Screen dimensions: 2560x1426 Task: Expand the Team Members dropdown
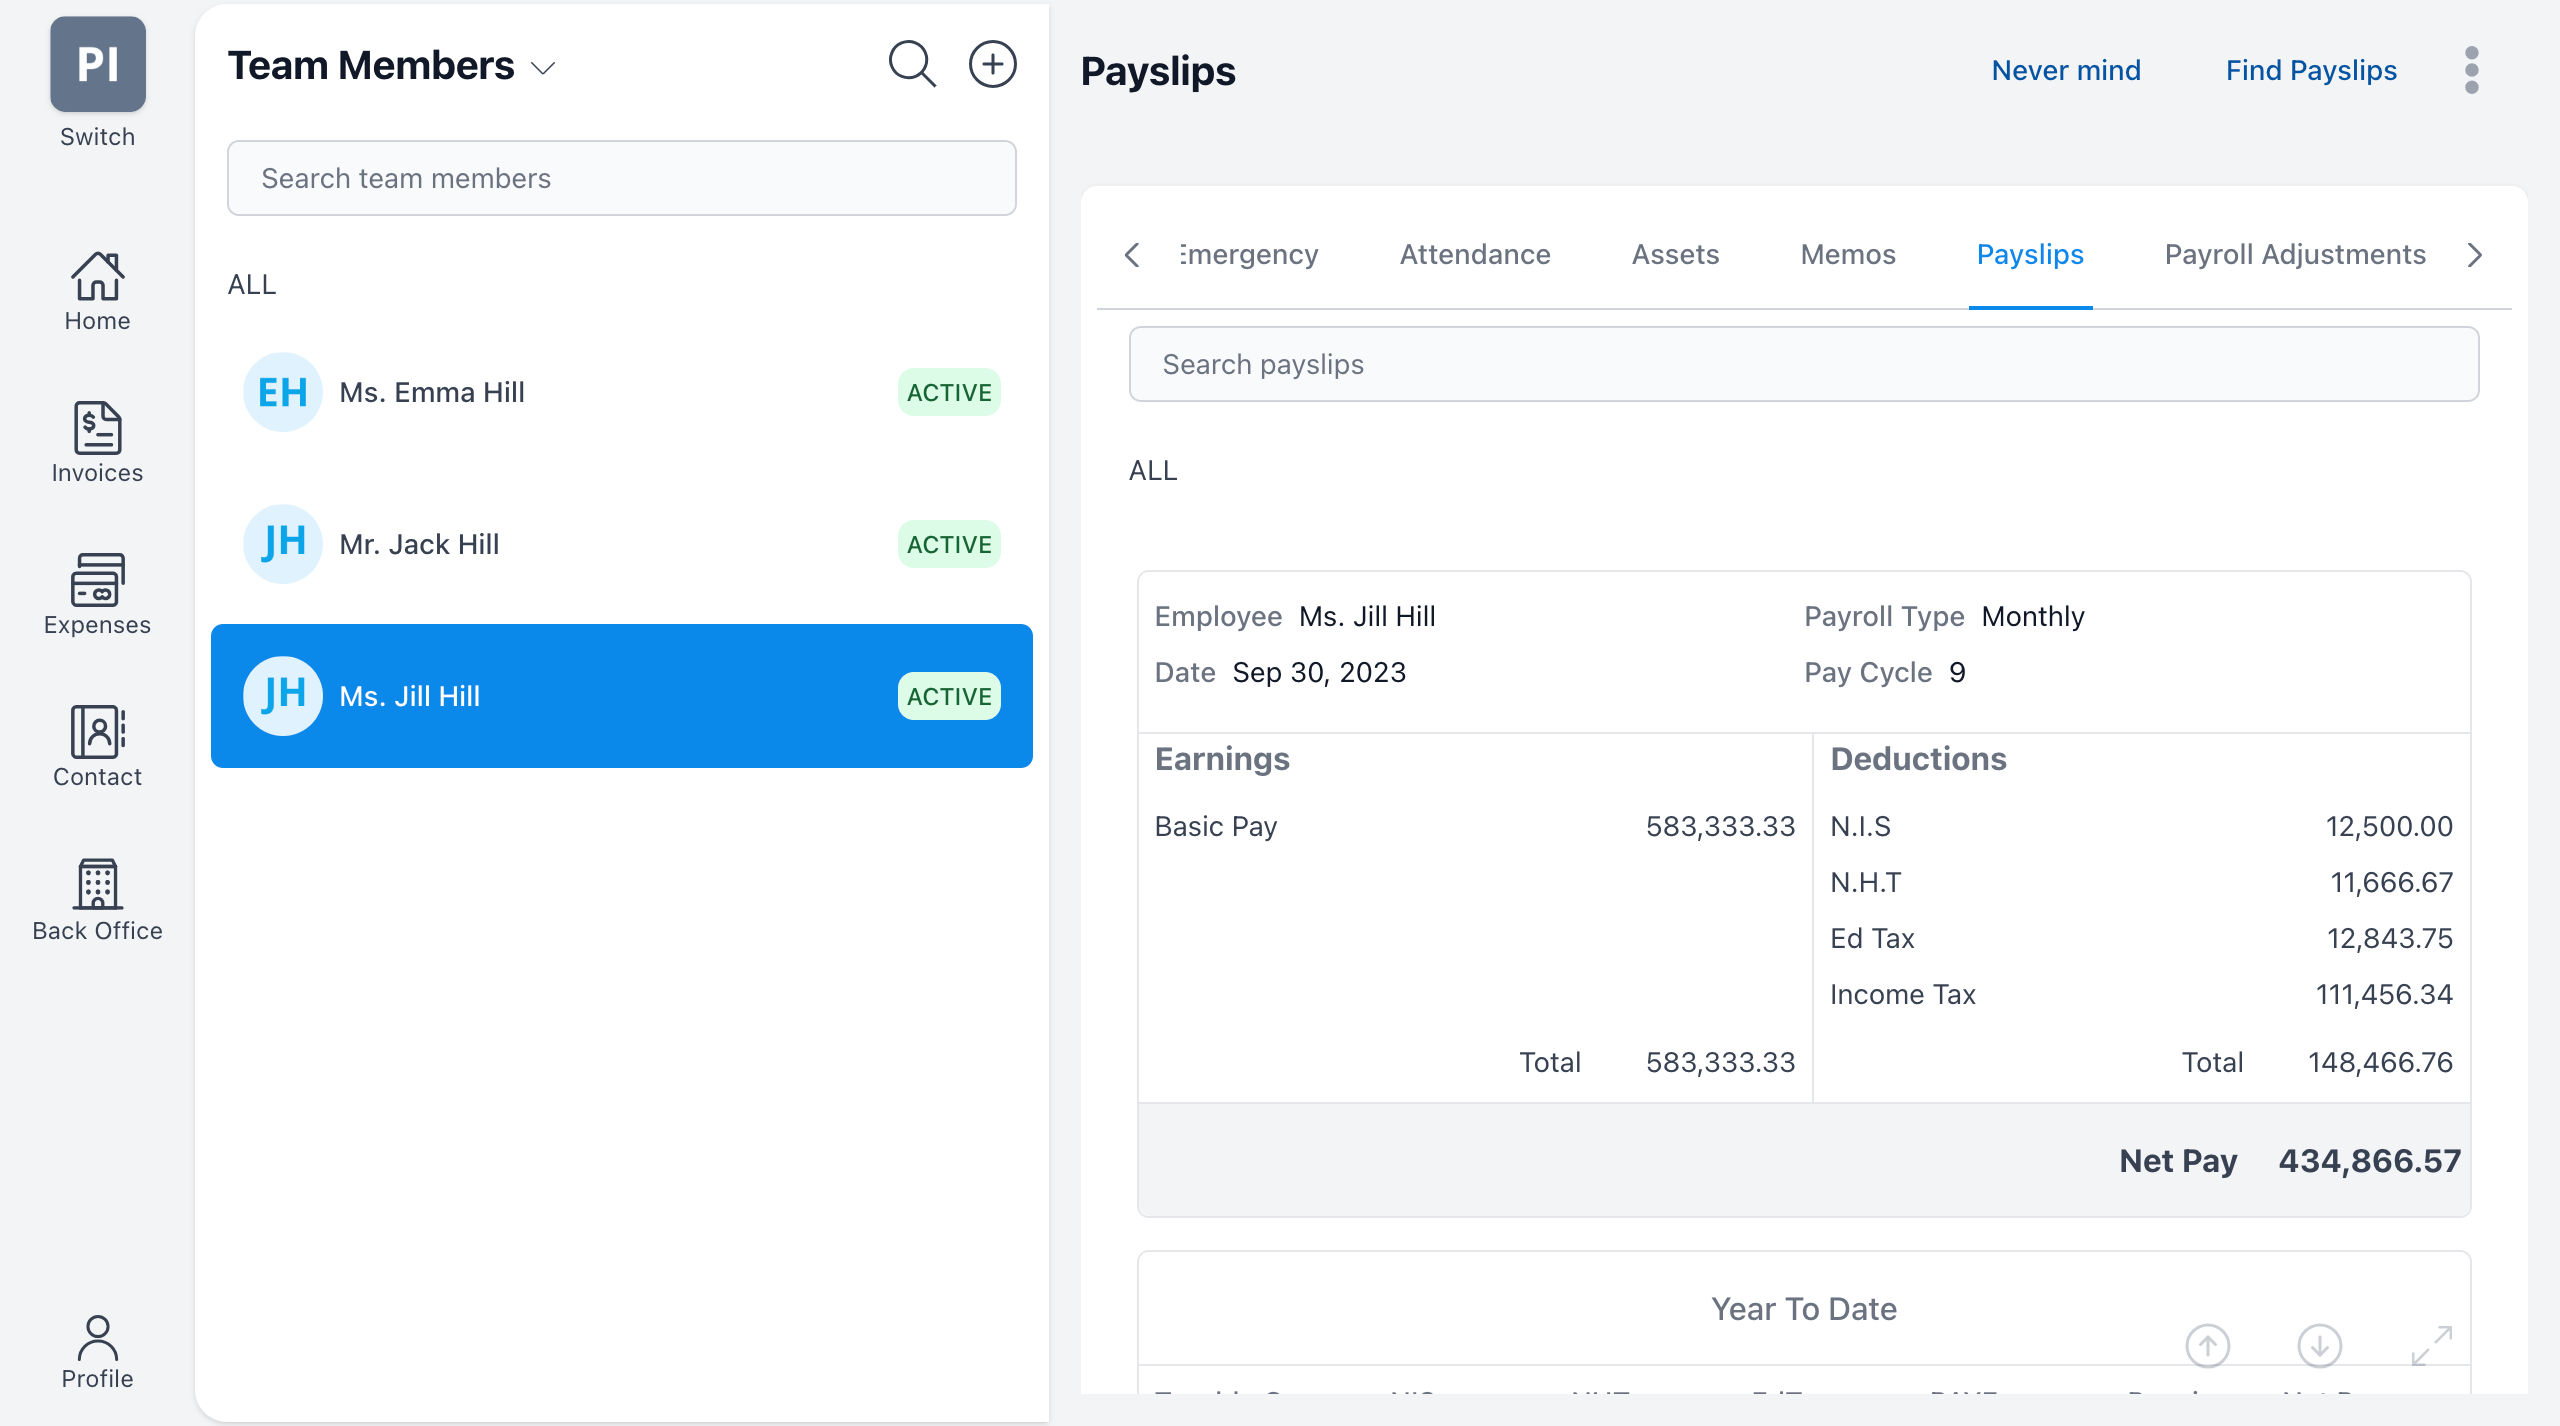543,68
